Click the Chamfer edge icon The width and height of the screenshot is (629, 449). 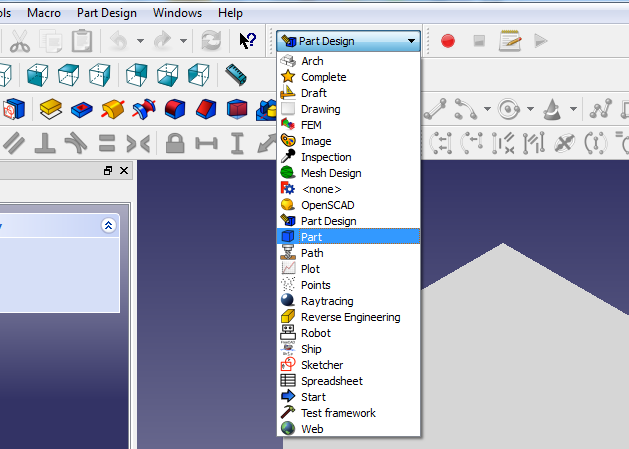(x=206, y=109)
